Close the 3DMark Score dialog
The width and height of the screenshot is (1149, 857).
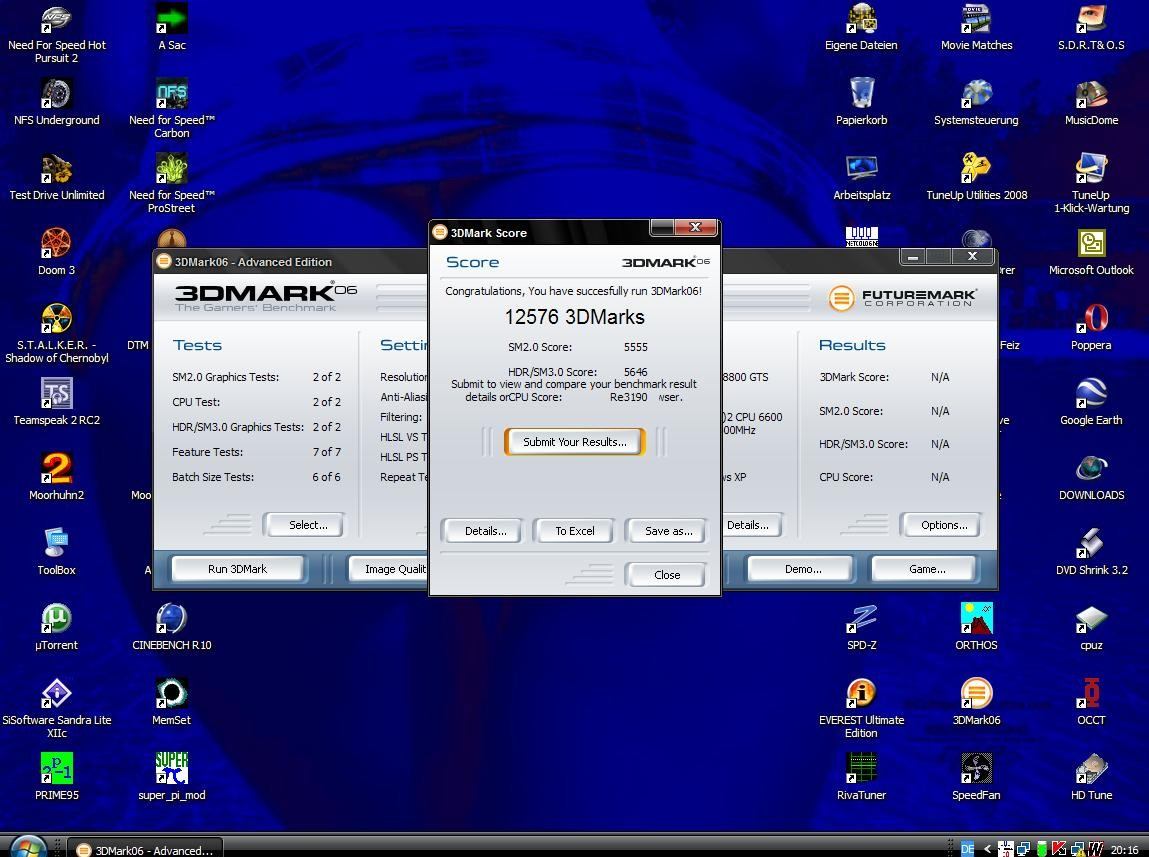667,575
